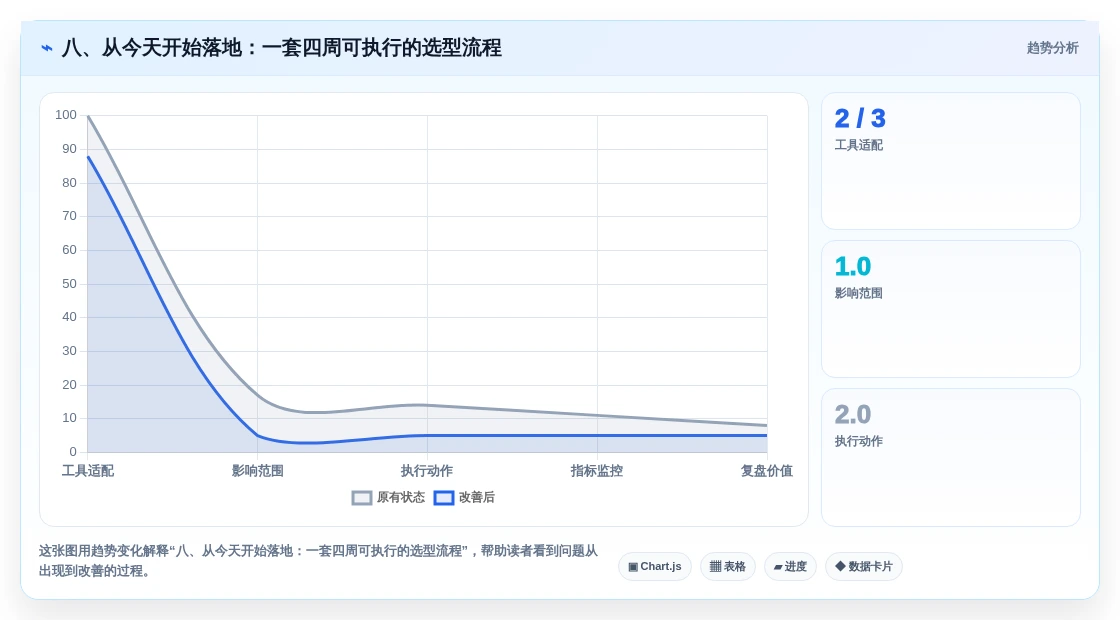The width and height of the screenshot is (1120, 620).
Task: Select the 进度 tag
Action: (x=790, y=566)
